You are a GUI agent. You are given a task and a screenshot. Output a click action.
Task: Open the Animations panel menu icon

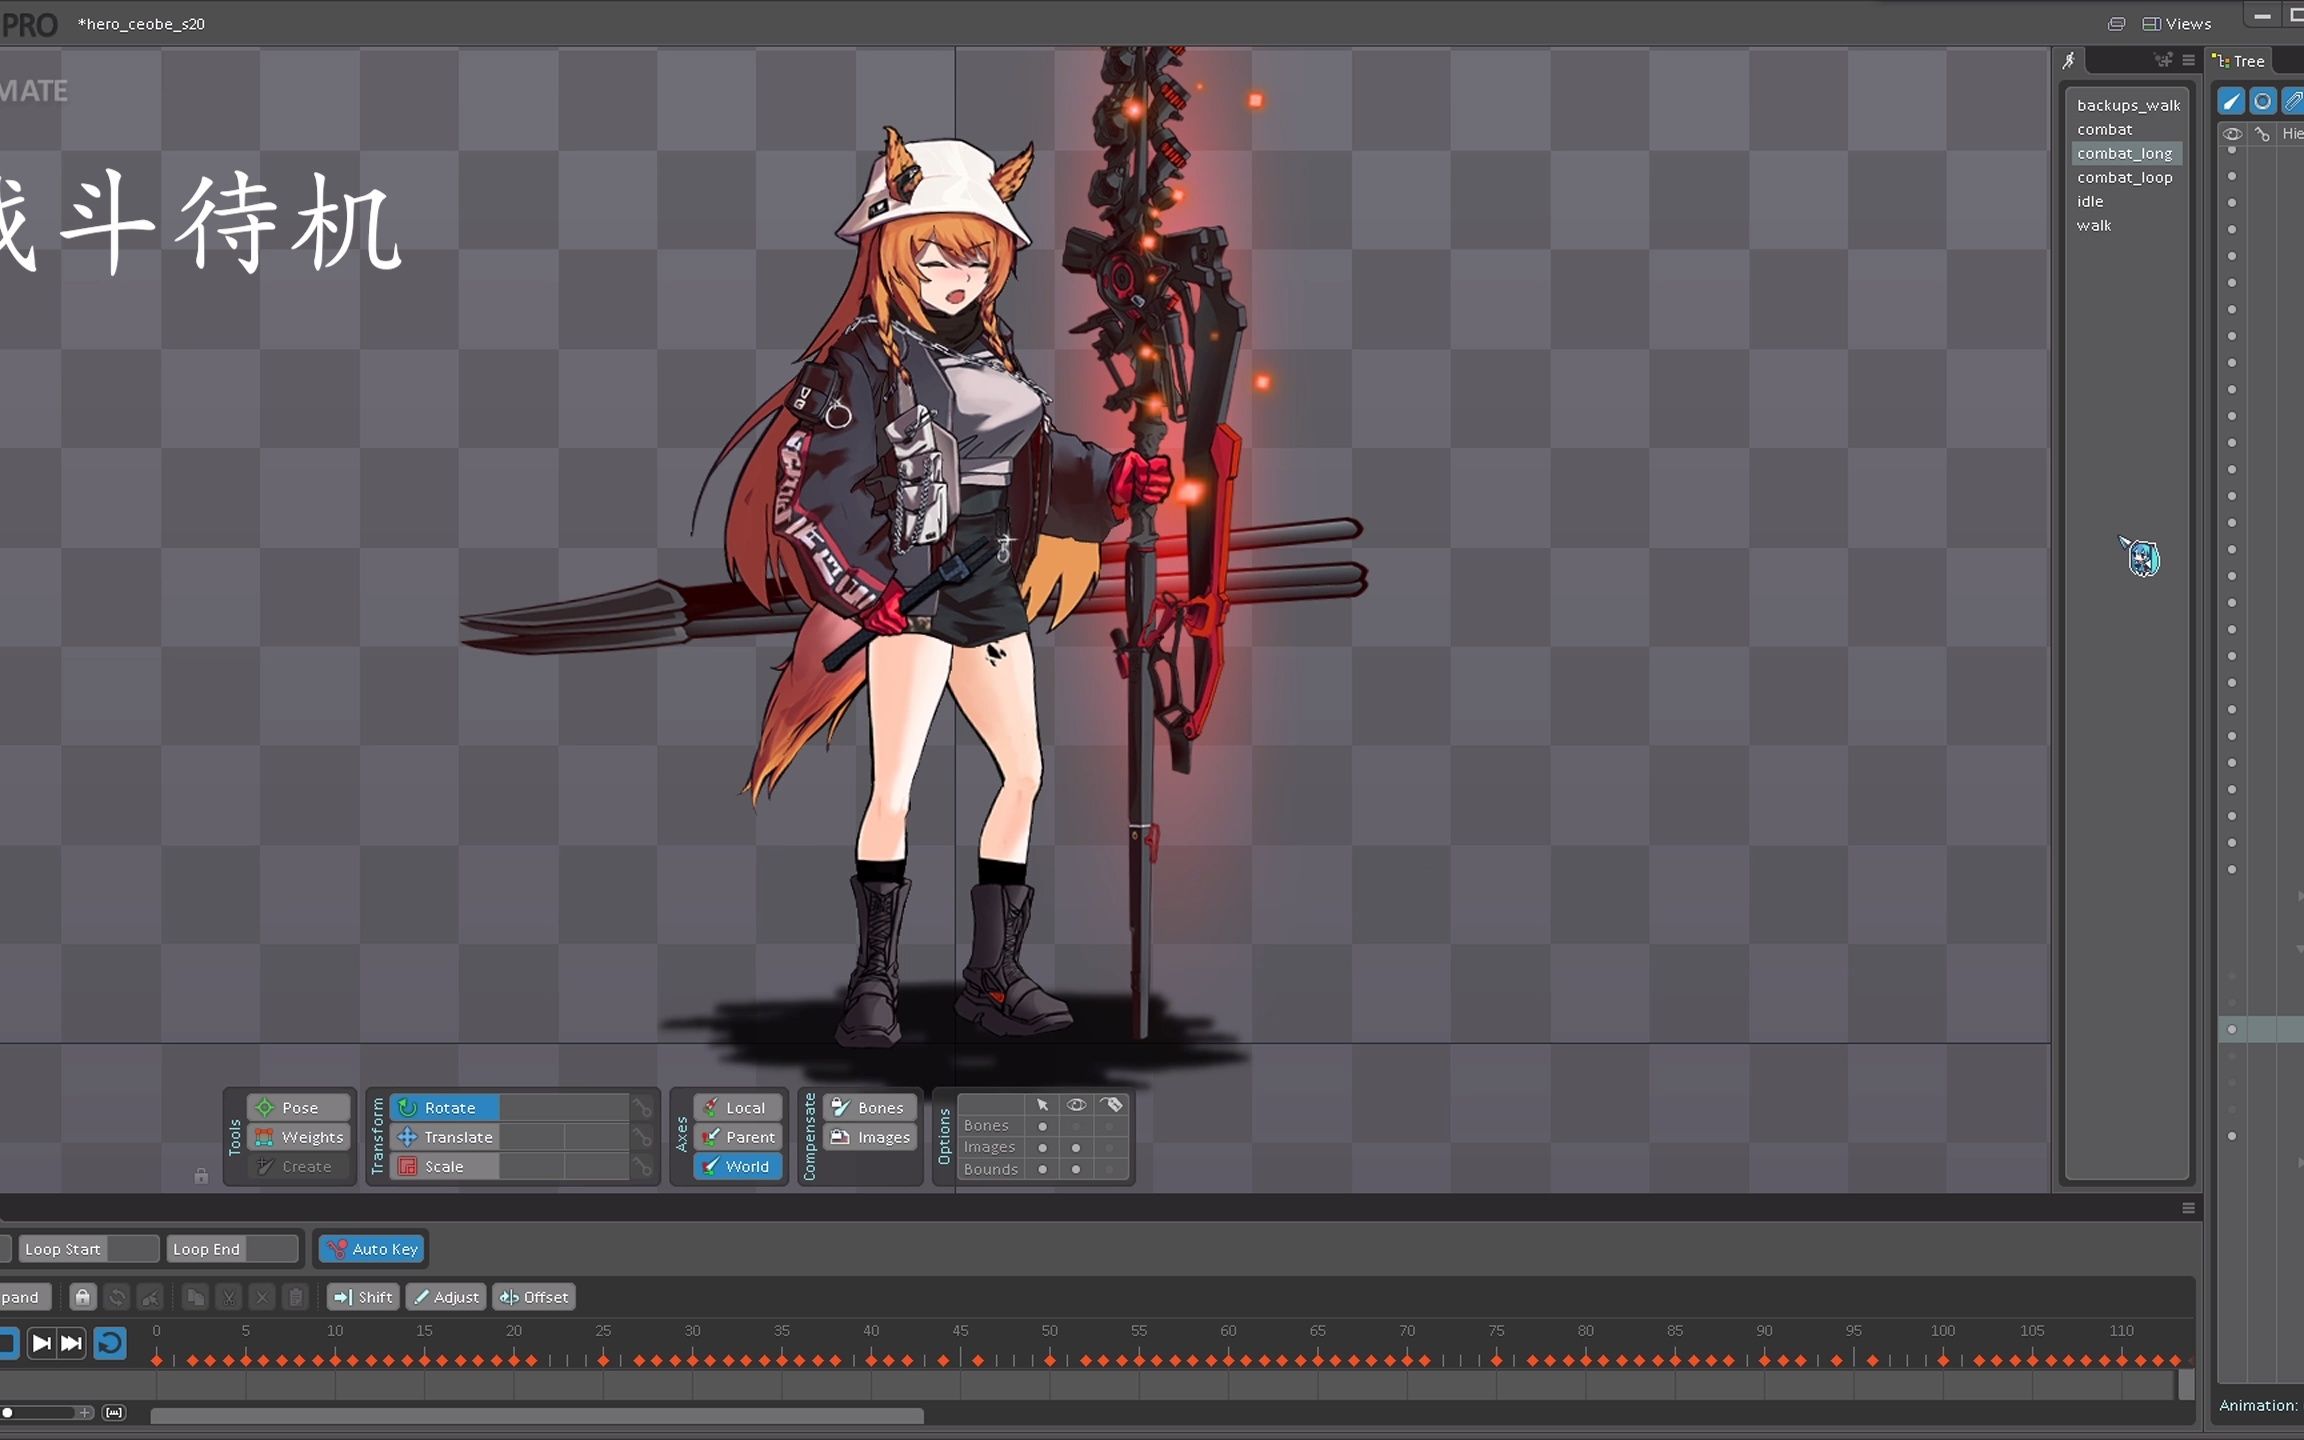[2188, 61]
